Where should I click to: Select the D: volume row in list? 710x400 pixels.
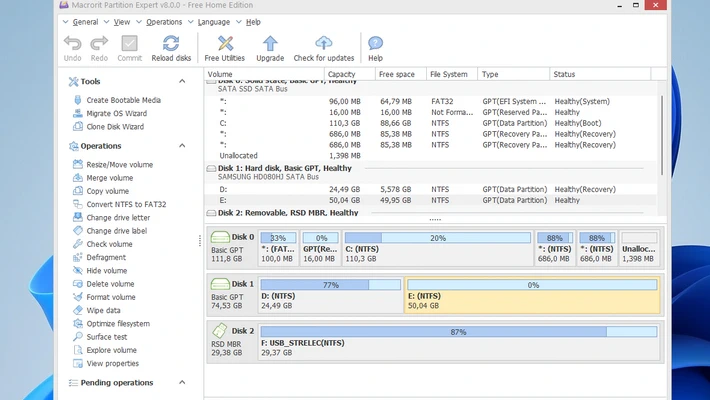(431, 189)
